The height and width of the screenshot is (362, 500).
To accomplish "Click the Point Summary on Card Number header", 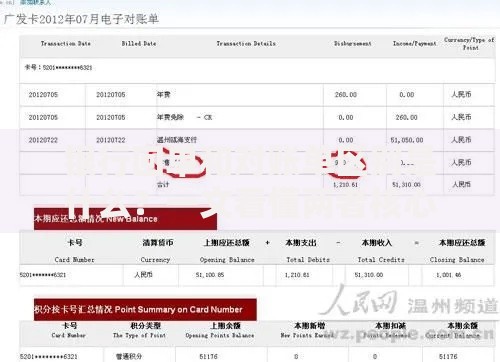I will click(145, 310).
